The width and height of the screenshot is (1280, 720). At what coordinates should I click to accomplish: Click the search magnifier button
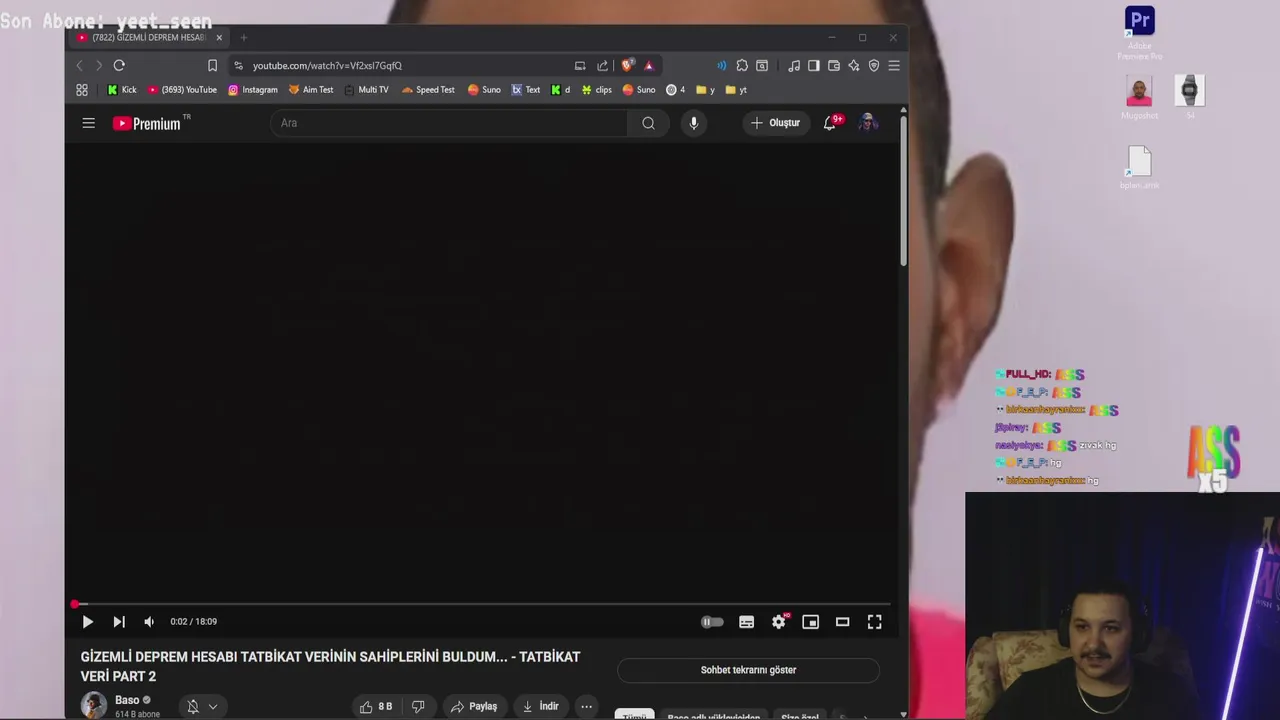648,123
